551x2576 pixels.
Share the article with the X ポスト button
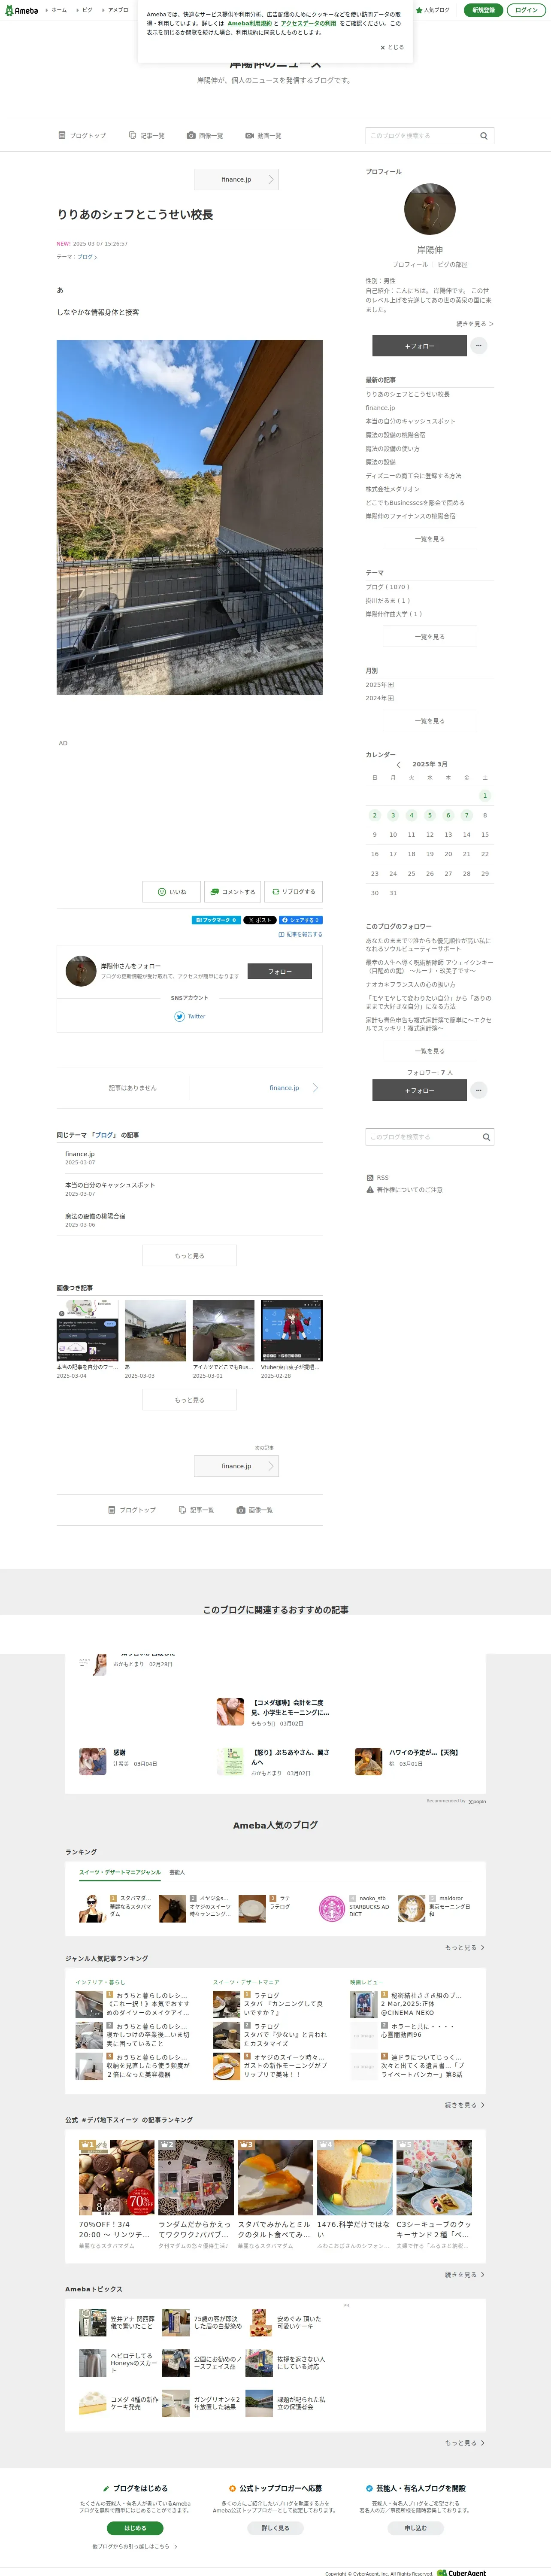(260, 920)
